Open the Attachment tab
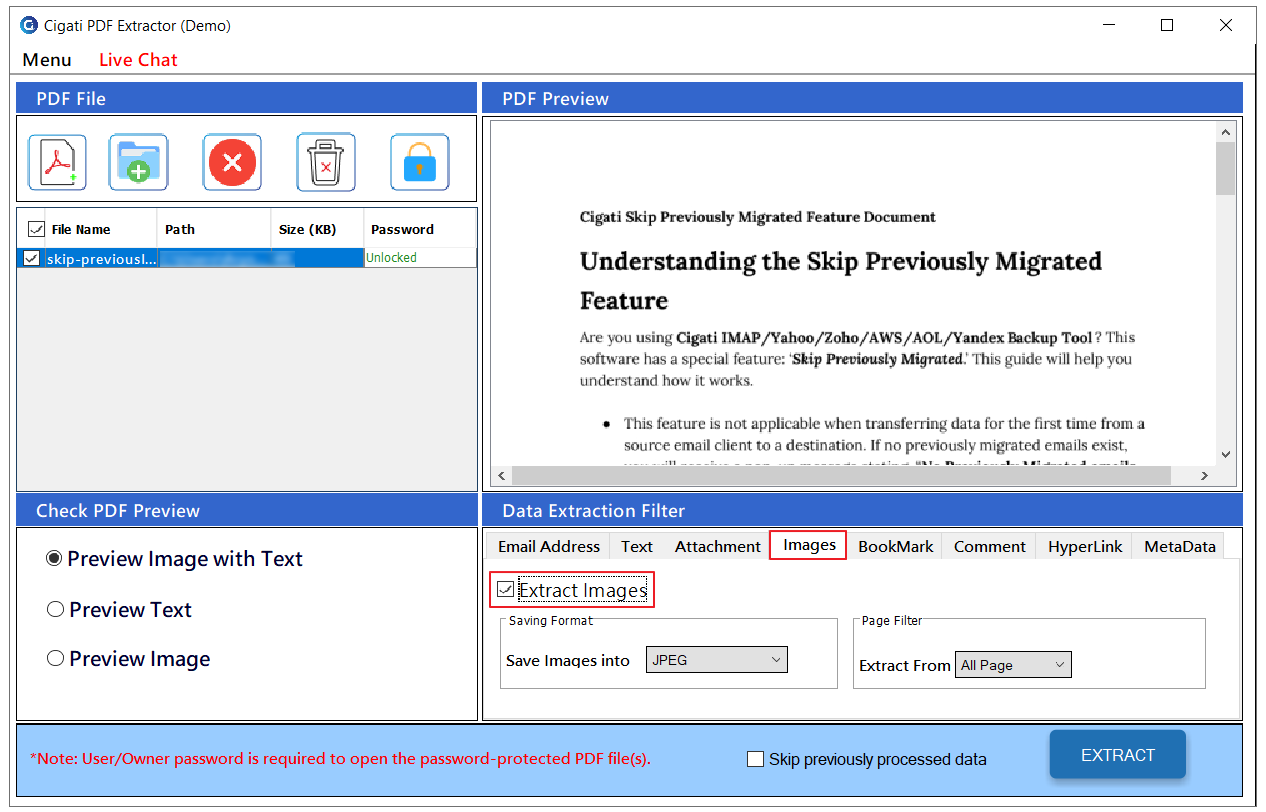 click(718, 546)
